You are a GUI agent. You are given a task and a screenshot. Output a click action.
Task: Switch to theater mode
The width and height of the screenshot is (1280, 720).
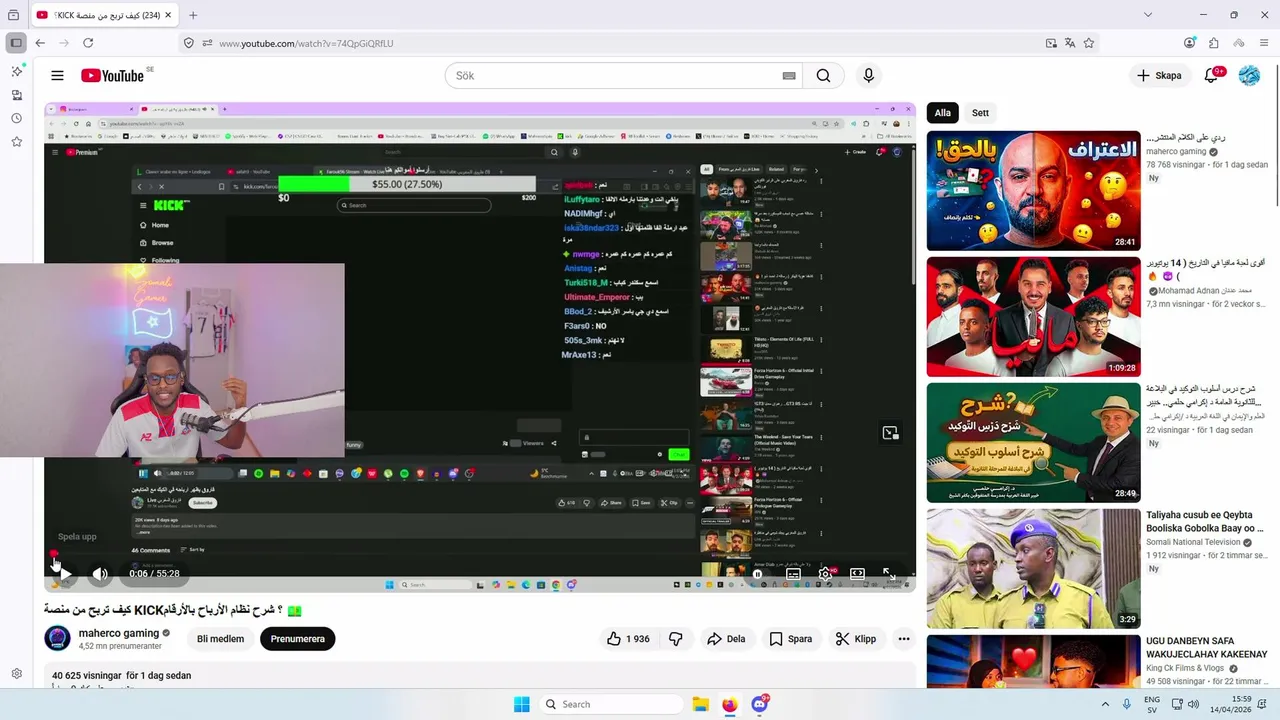pos(857,573)
